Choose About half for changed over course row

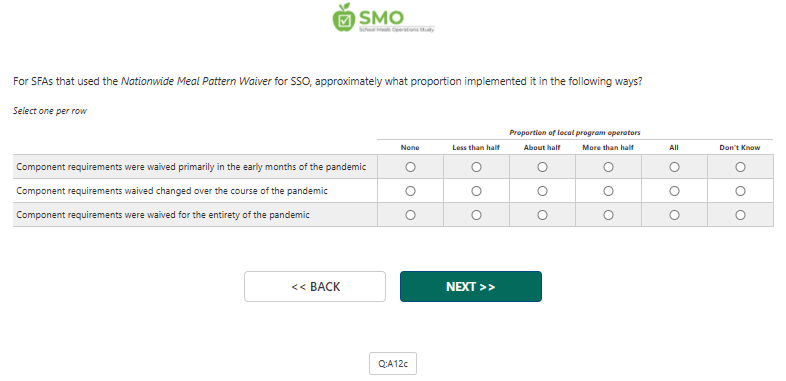(542, 191)
